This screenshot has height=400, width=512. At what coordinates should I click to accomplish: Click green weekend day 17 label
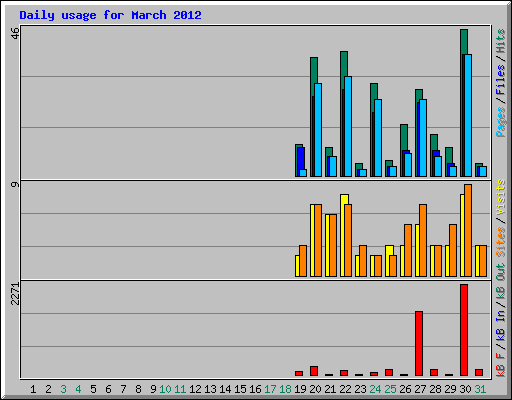tap(270, 389)
